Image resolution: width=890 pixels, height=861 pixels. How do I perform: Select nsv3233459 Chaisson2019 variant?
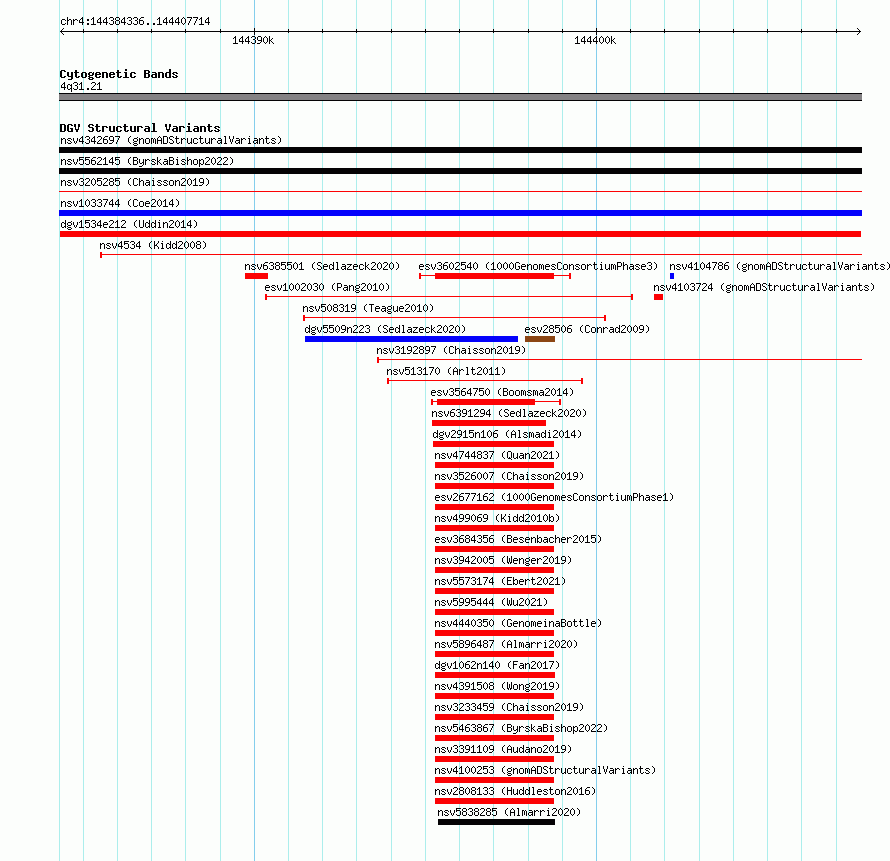click(x=509, y=707)
